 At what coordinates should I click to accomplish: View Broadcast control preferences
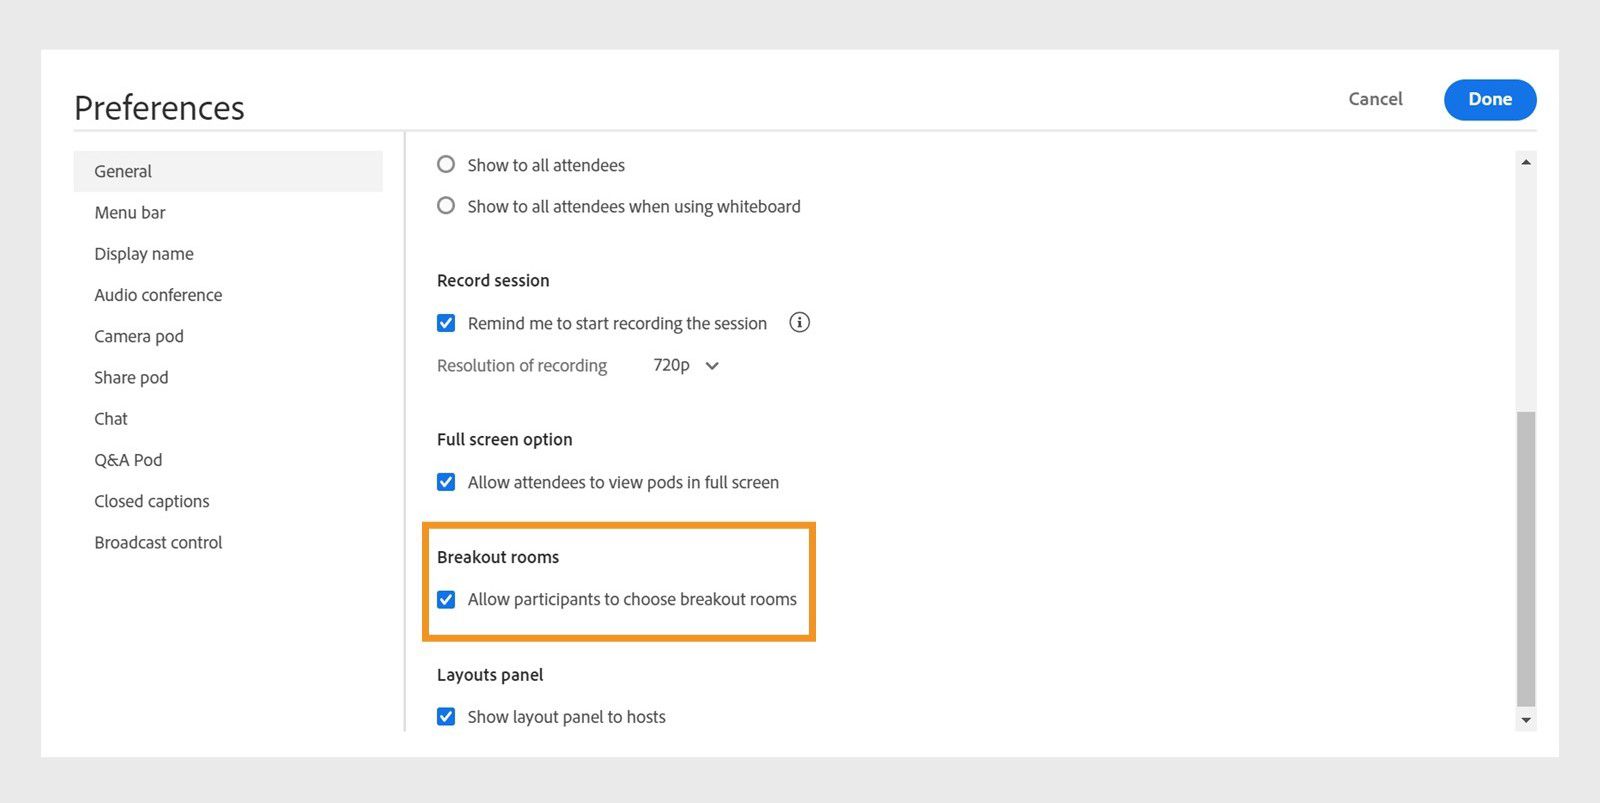158,542
